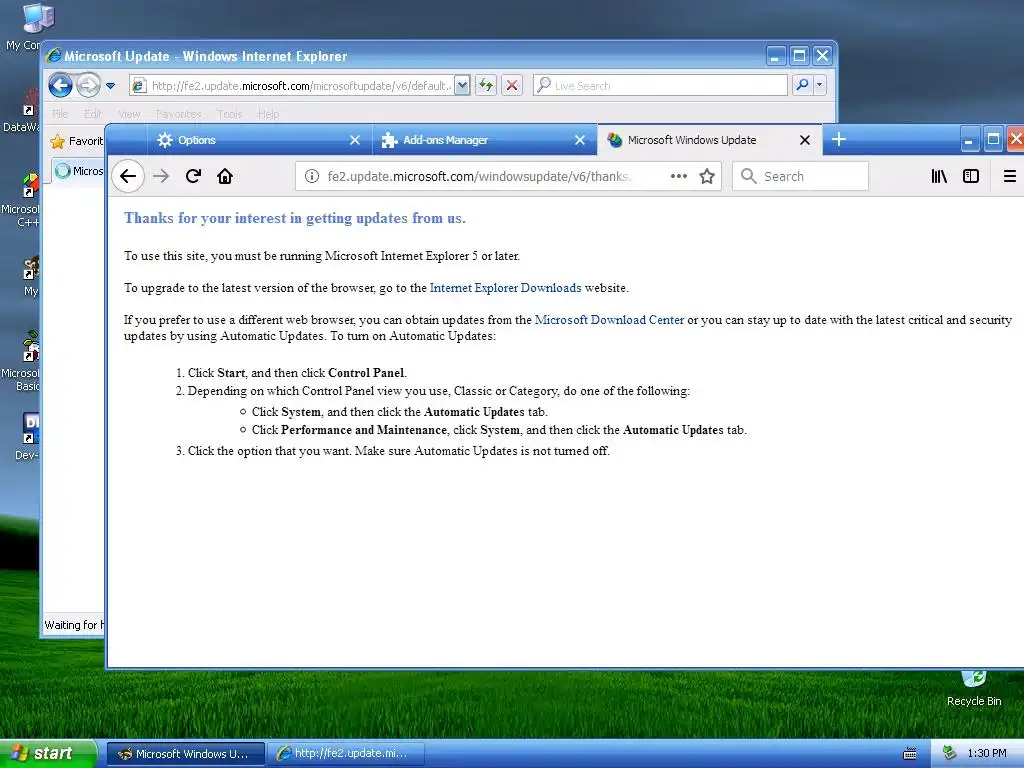Click Internet Explorer back button
Image resolution: width=1024 pixels, height=768 pixels.
(x=60, y=86)
